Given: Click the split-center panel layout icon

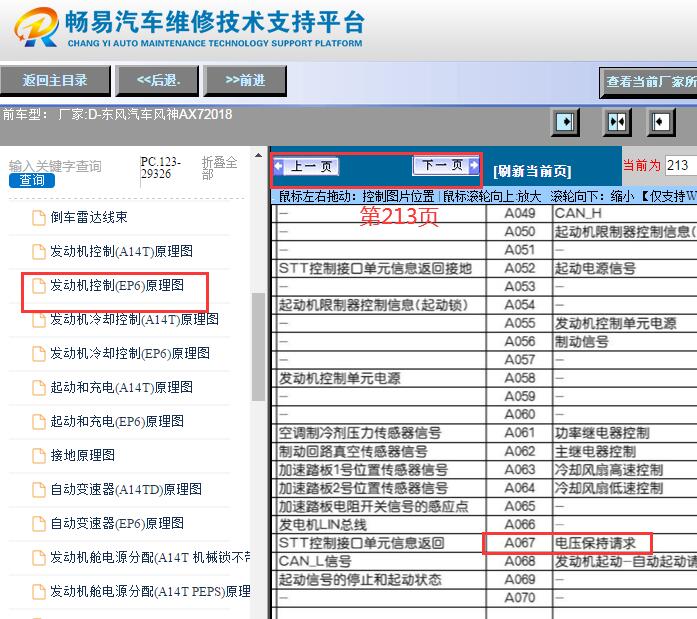Looking at the screenshot, I should point(617,122).
